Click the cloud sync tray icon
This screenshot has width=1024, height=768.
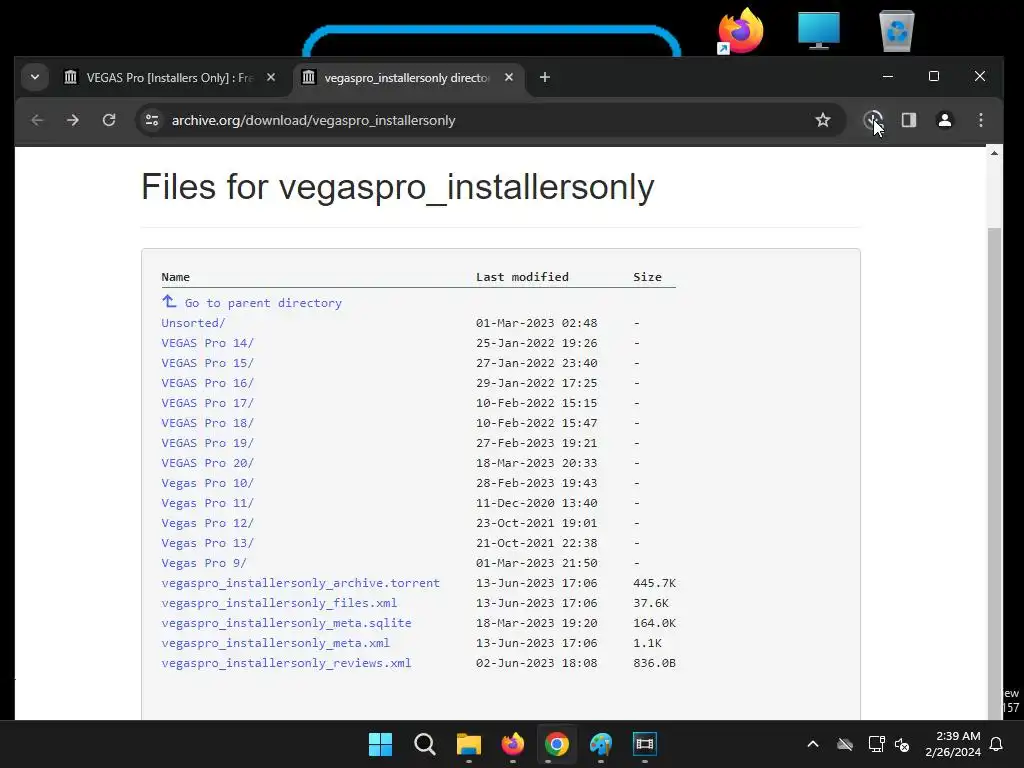tap(845, 744)
